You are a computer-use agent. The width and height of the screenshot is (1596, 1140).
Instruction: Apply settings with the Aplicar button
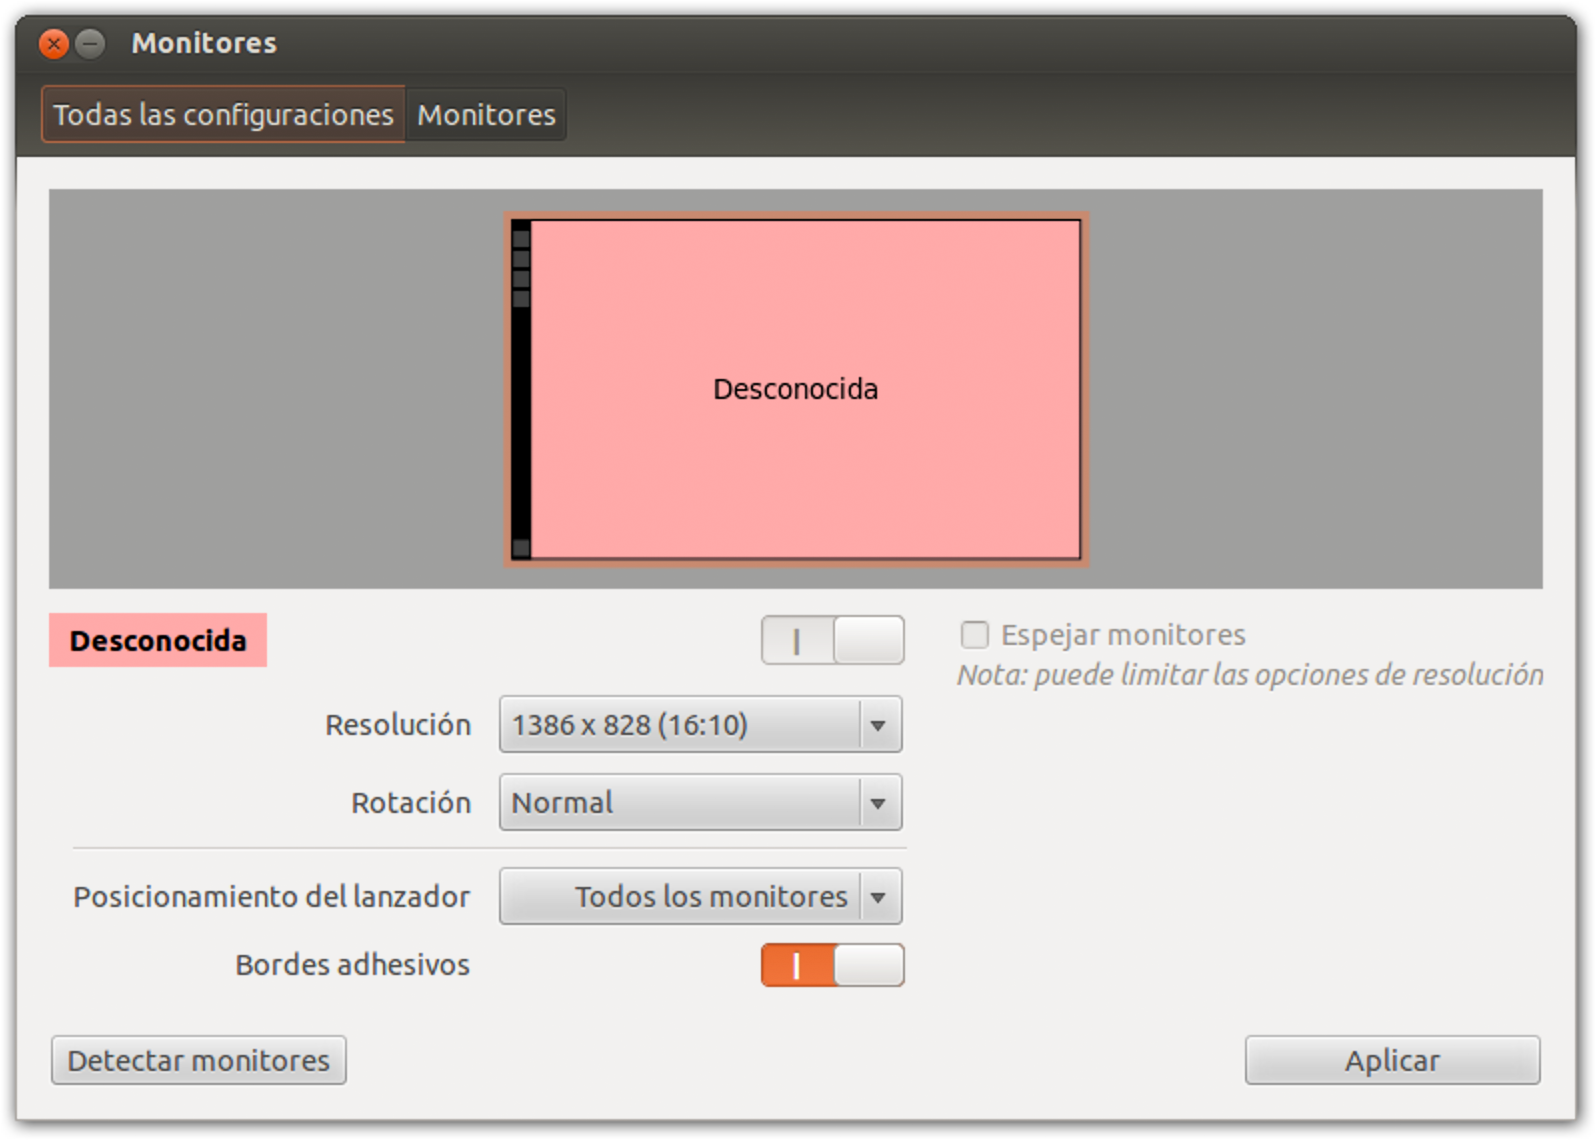pos(1392,1060)
